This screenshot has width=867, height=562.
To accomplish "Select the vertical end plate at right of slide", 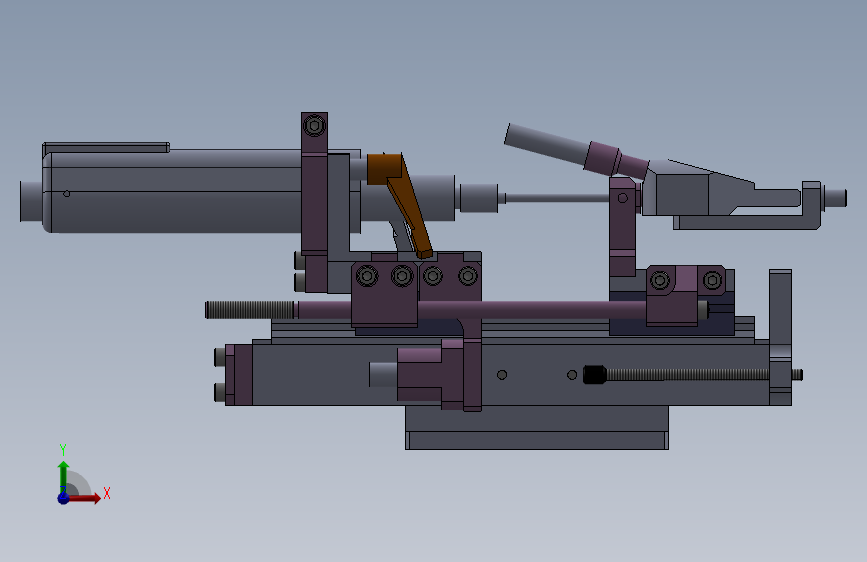I will point(780,337).
